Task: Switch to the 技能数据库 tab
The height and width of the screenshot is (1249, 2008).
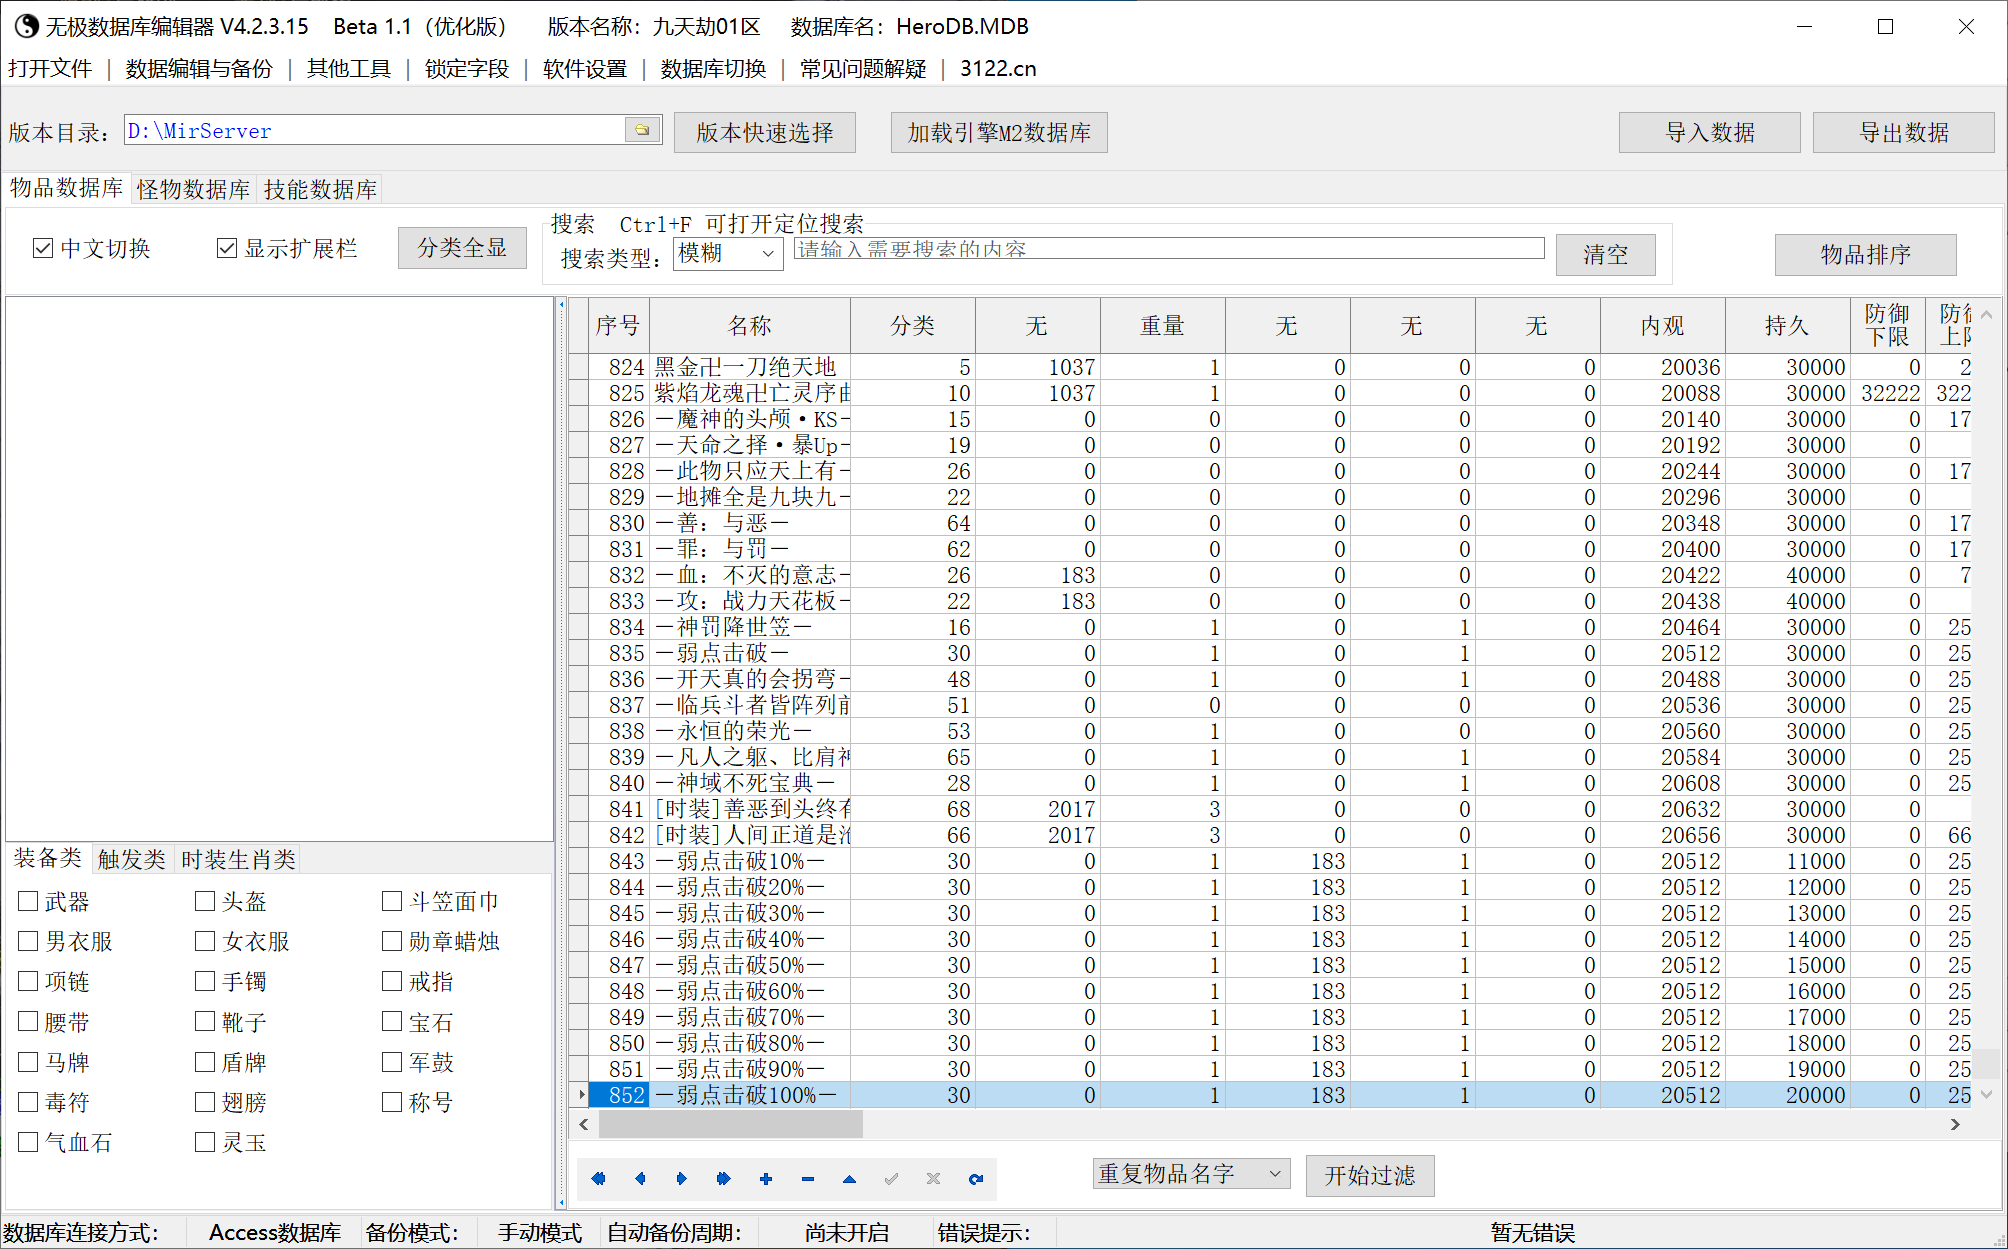Action: (320, 189)
